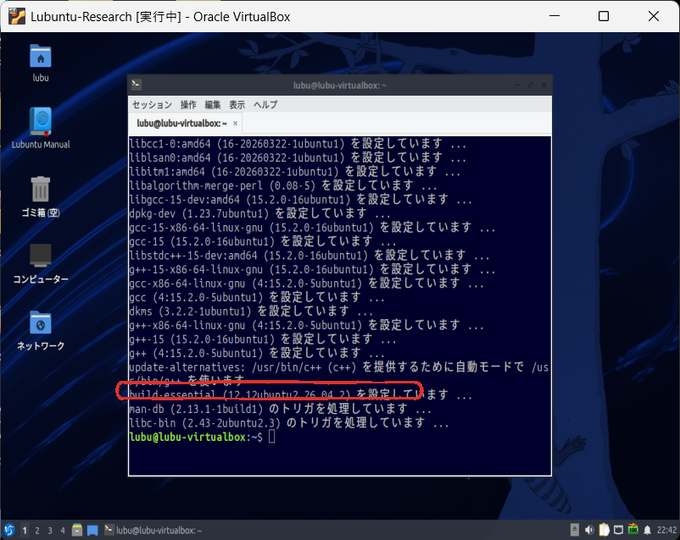
Task: Switch to virtual desktop 1
Action: pos(24,530)
